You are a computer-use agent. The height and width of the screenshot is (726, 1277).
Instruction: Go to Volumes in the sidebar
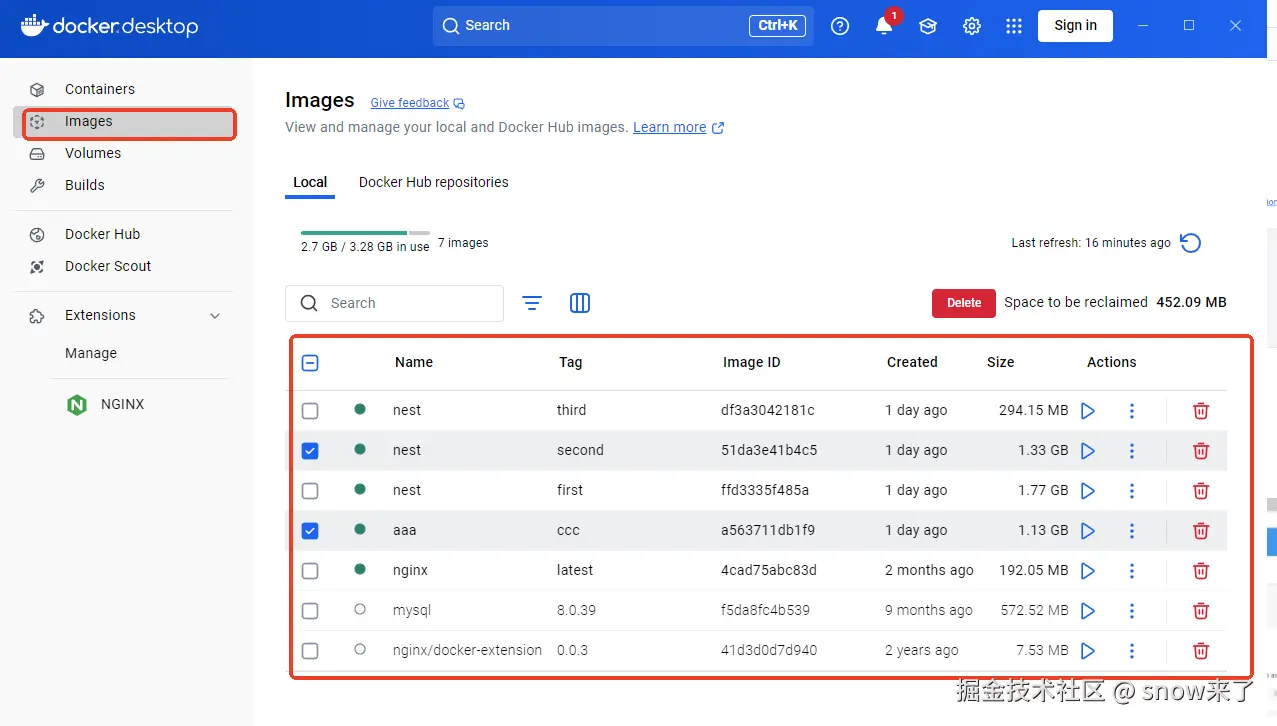pyautogui.click(x=123, y=153)
